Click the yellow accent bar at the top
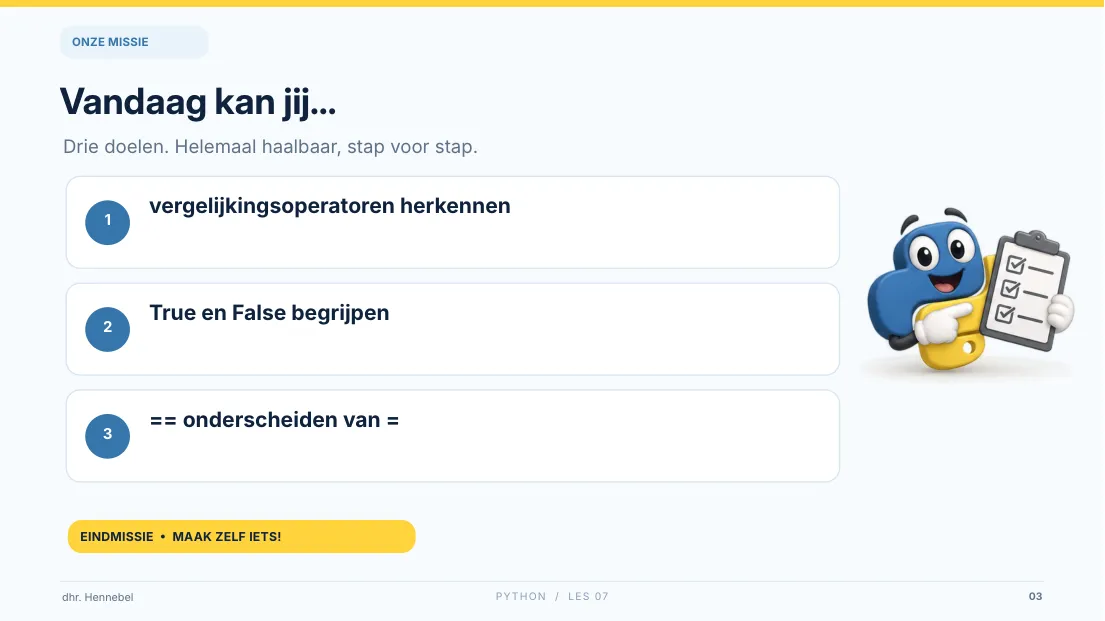This screenshot has width=1105, height=621. 552,4
